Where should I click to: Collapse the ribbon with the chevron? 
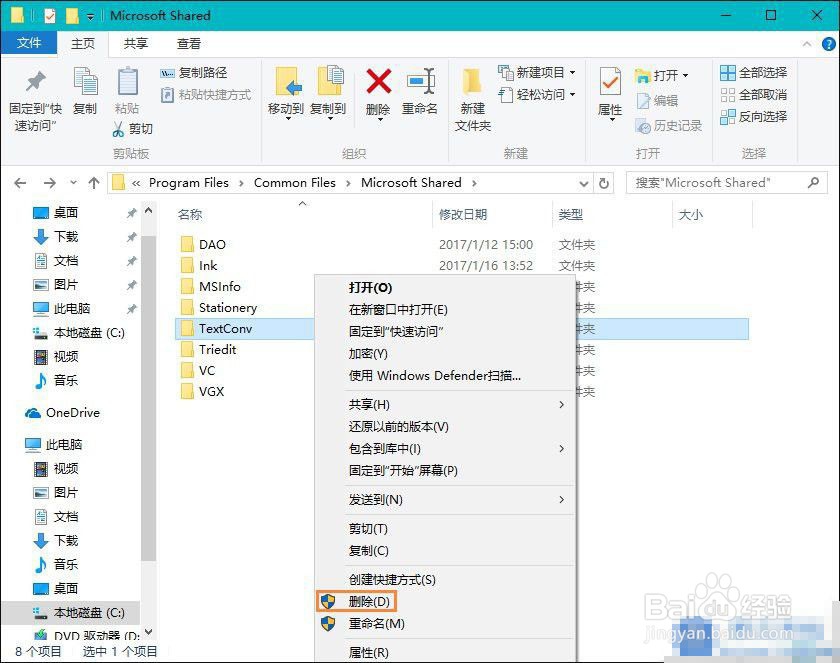(807, 44)
